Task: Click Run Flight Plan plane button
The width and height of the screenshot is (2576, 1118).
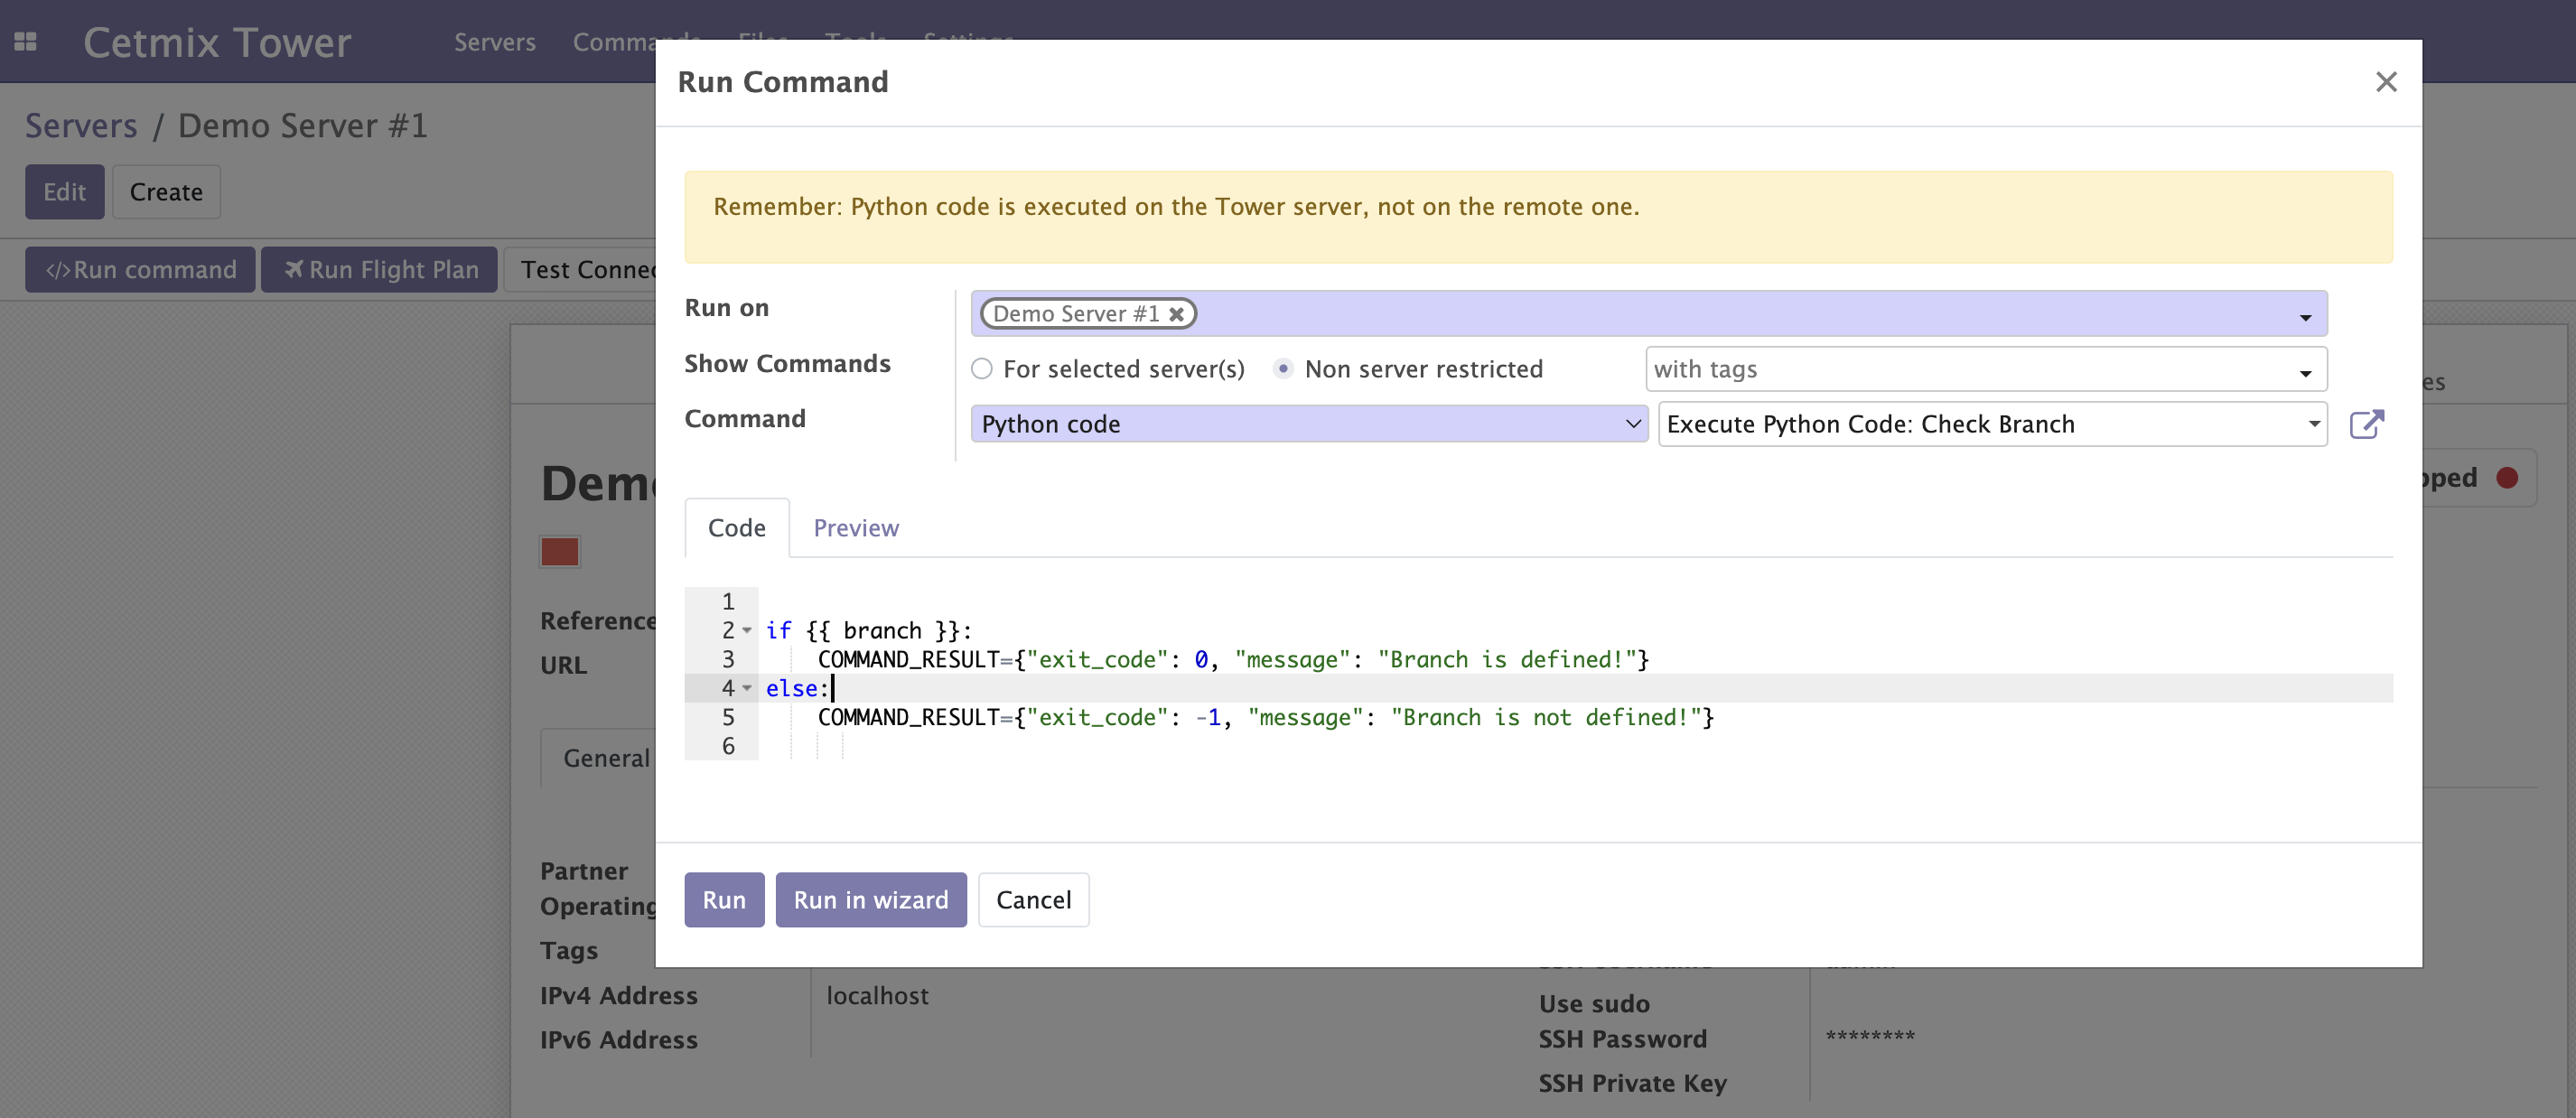Action: tap(379, 270)
